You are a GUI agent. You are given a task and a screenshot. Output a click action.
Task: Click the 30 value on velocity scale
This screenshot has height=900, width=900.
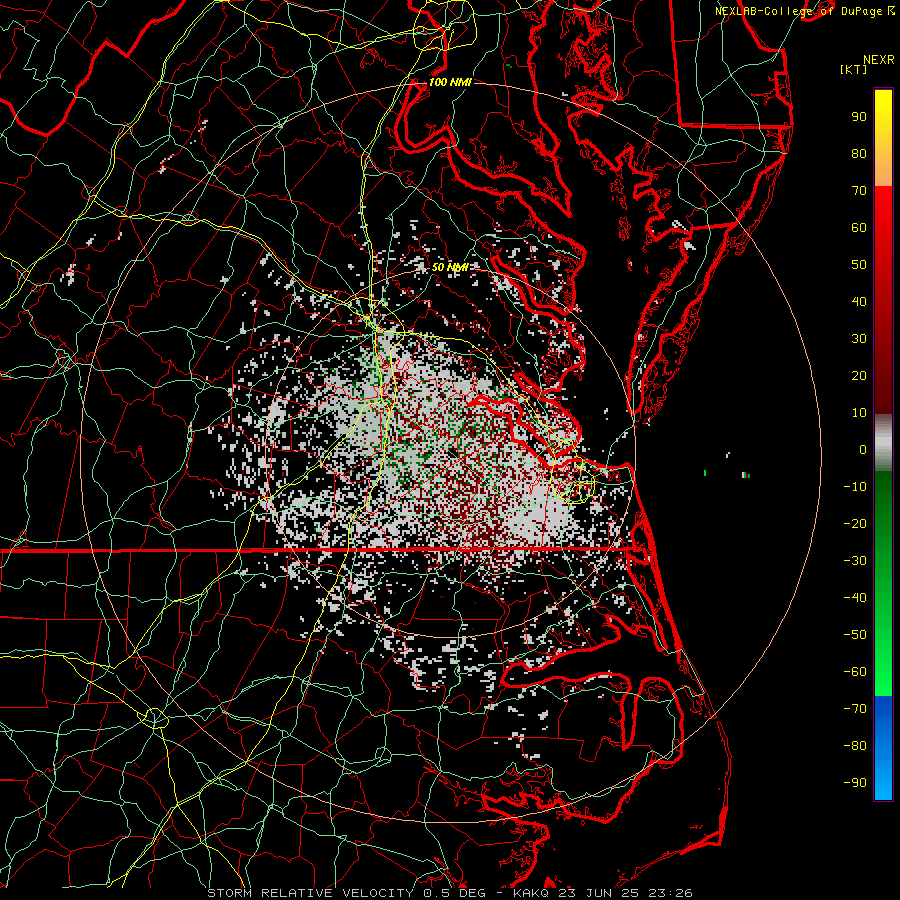pyautogui.click(x=859, y=339)
